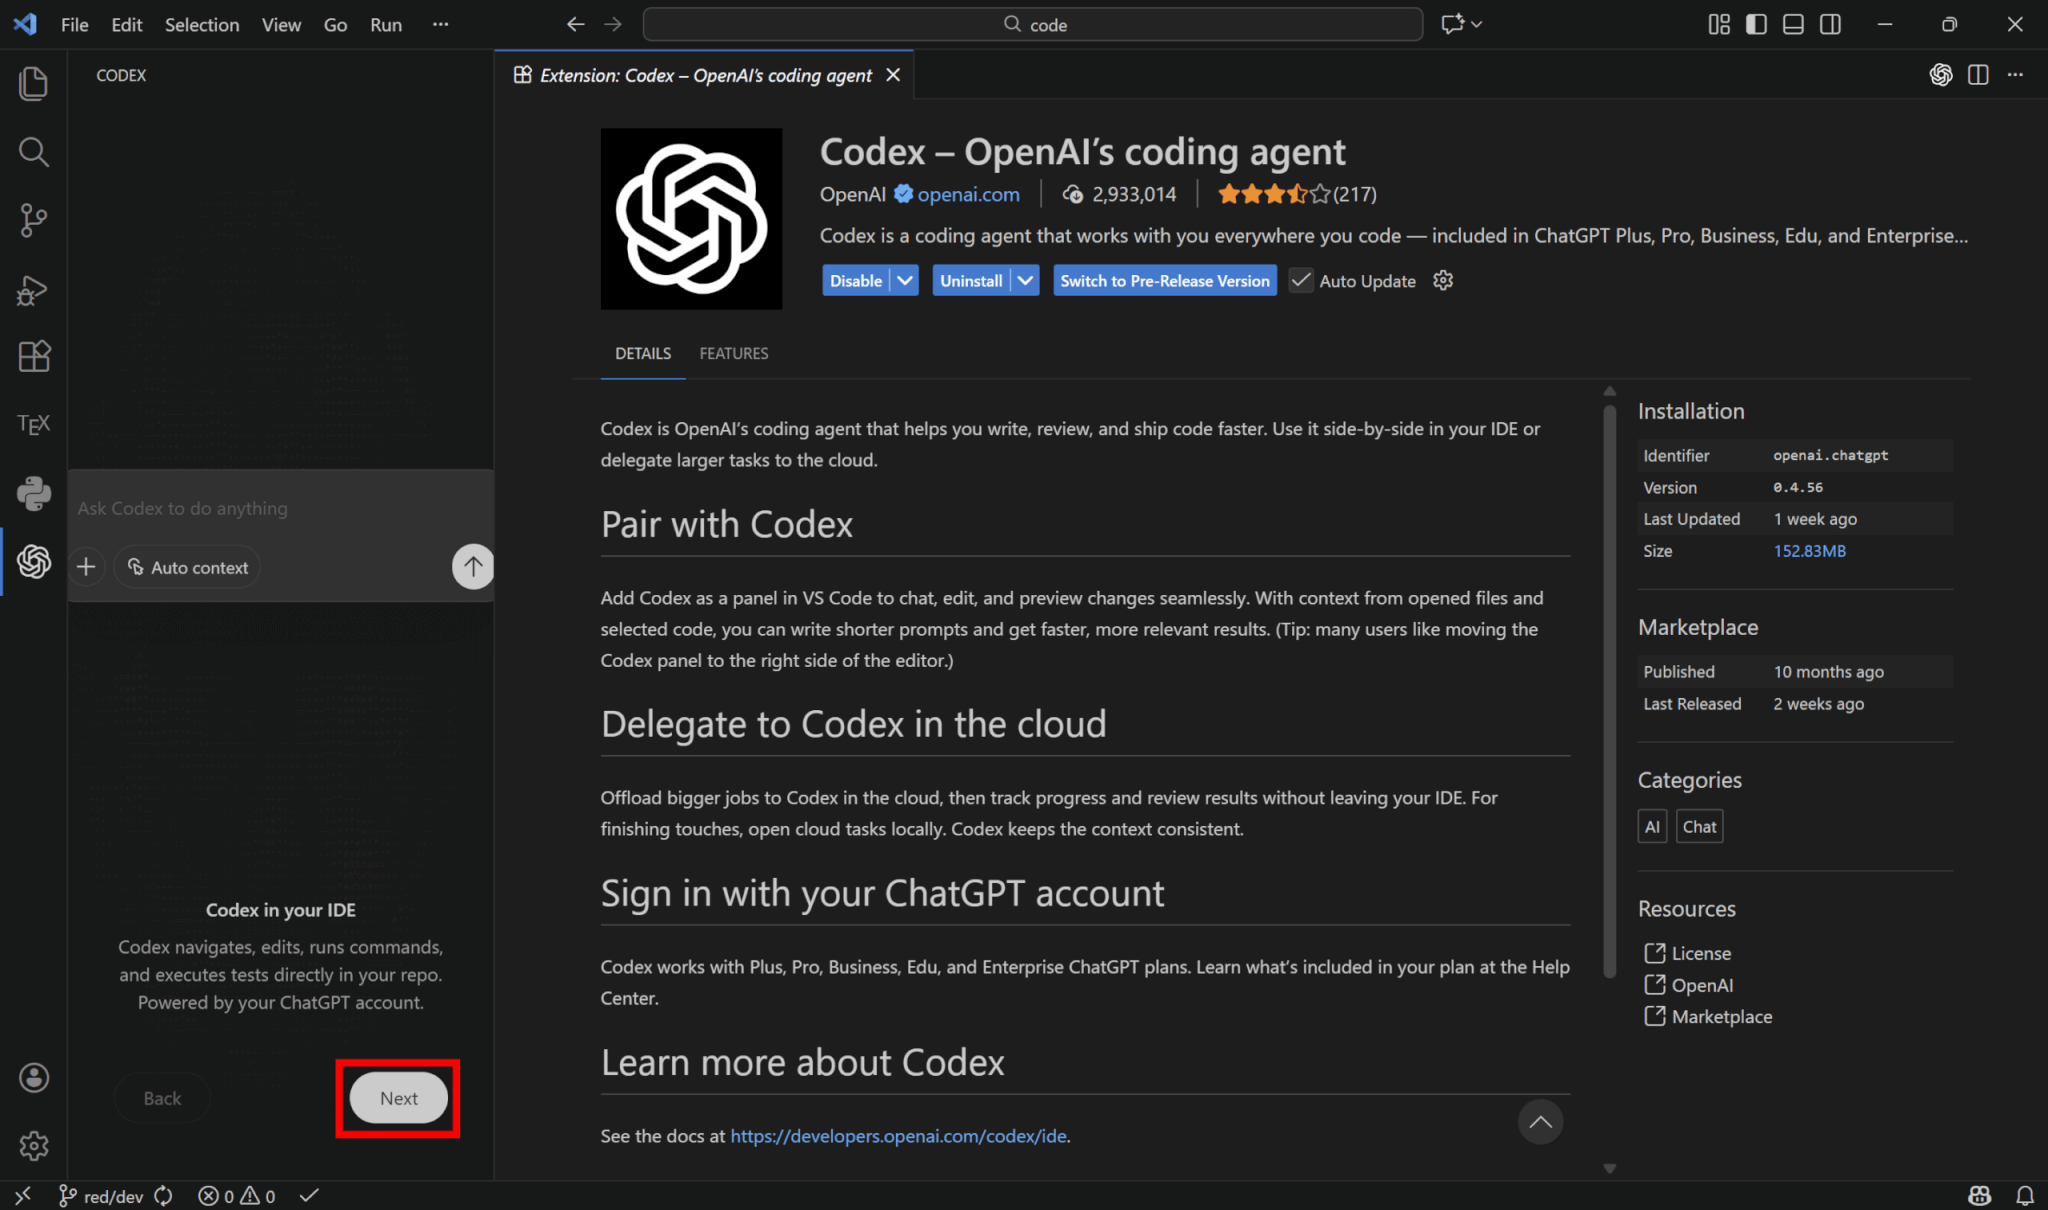Open the Source Control view
2048x1210 pixels.
click(x=33, y=220)
